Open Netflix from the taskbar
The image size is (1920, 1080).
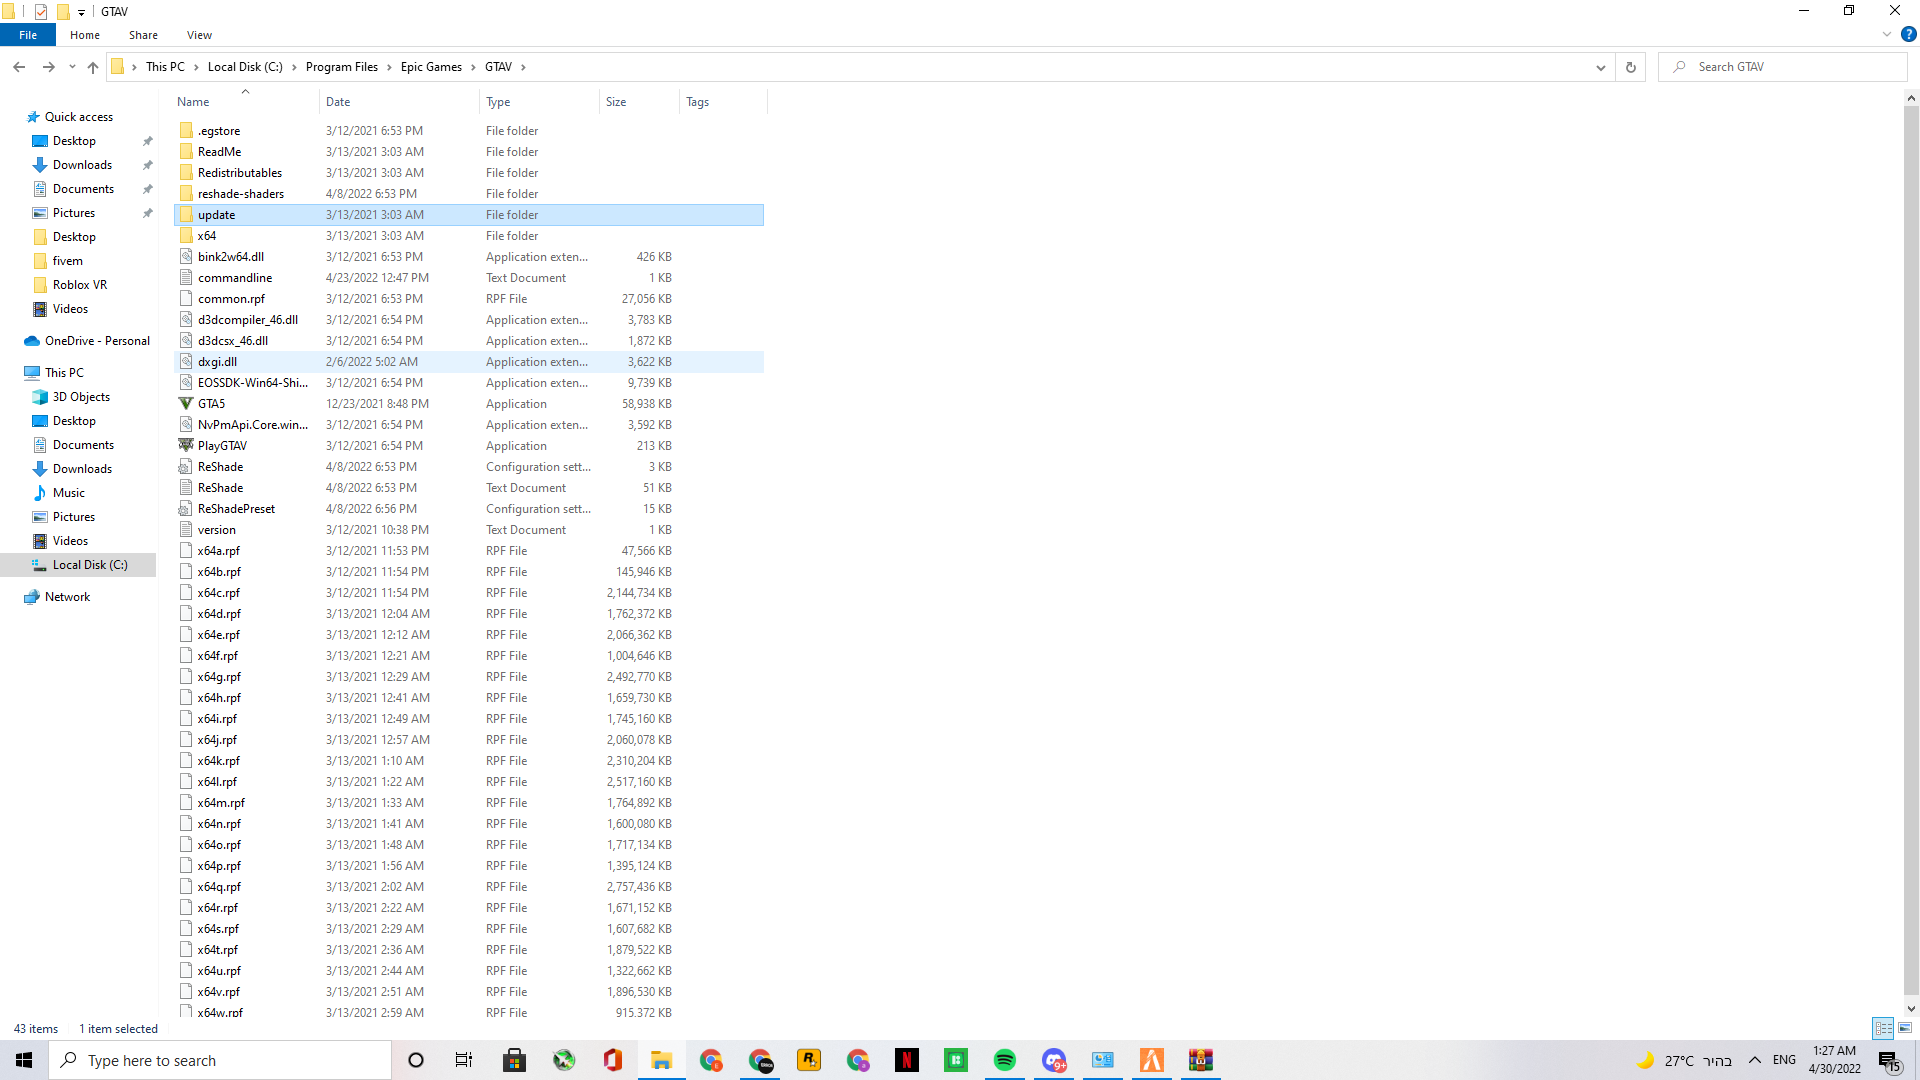906,1060
